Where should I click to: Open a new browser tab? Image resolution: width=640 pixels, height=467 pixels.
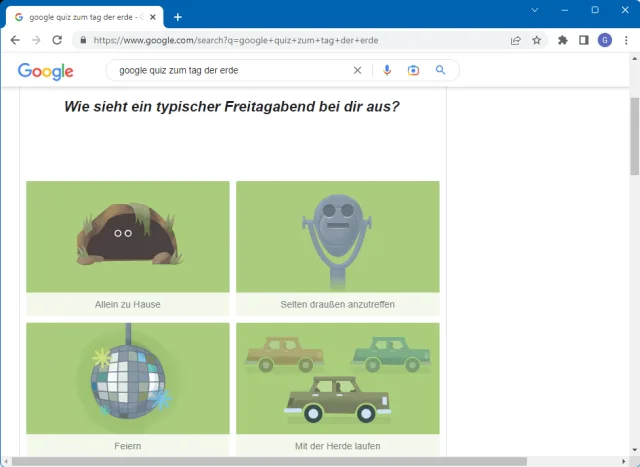[x=178, y=17]
